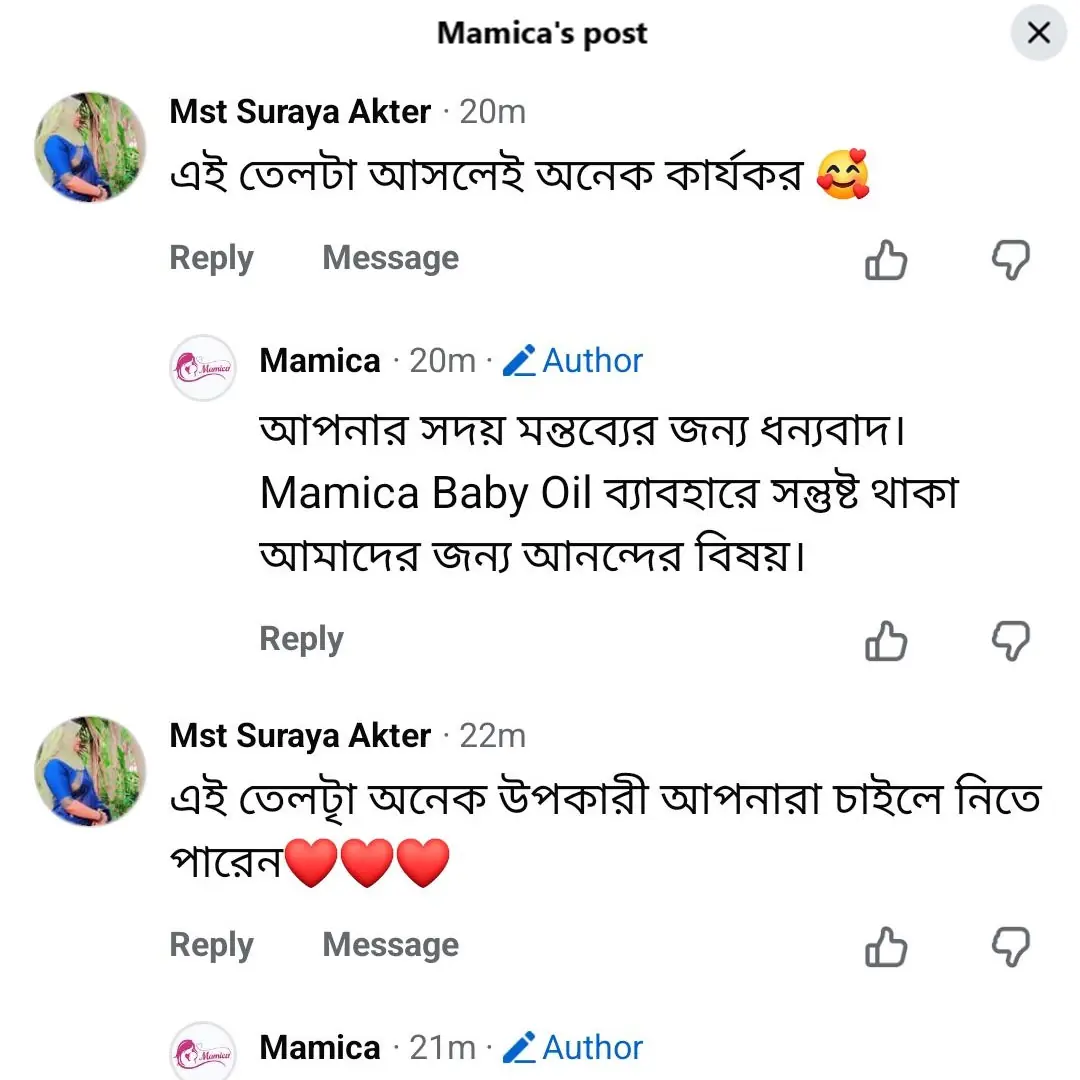Reply to Suraya's 22m comment
This screenshot has height=1080, width=1080.
[x=211, y=945]
